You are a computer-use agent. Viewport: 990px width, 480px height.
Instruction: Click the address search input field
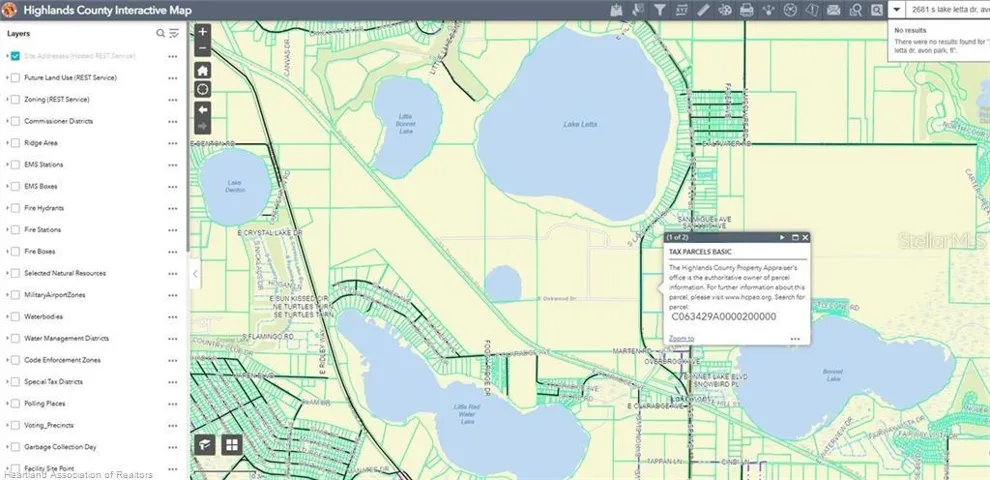948,9
